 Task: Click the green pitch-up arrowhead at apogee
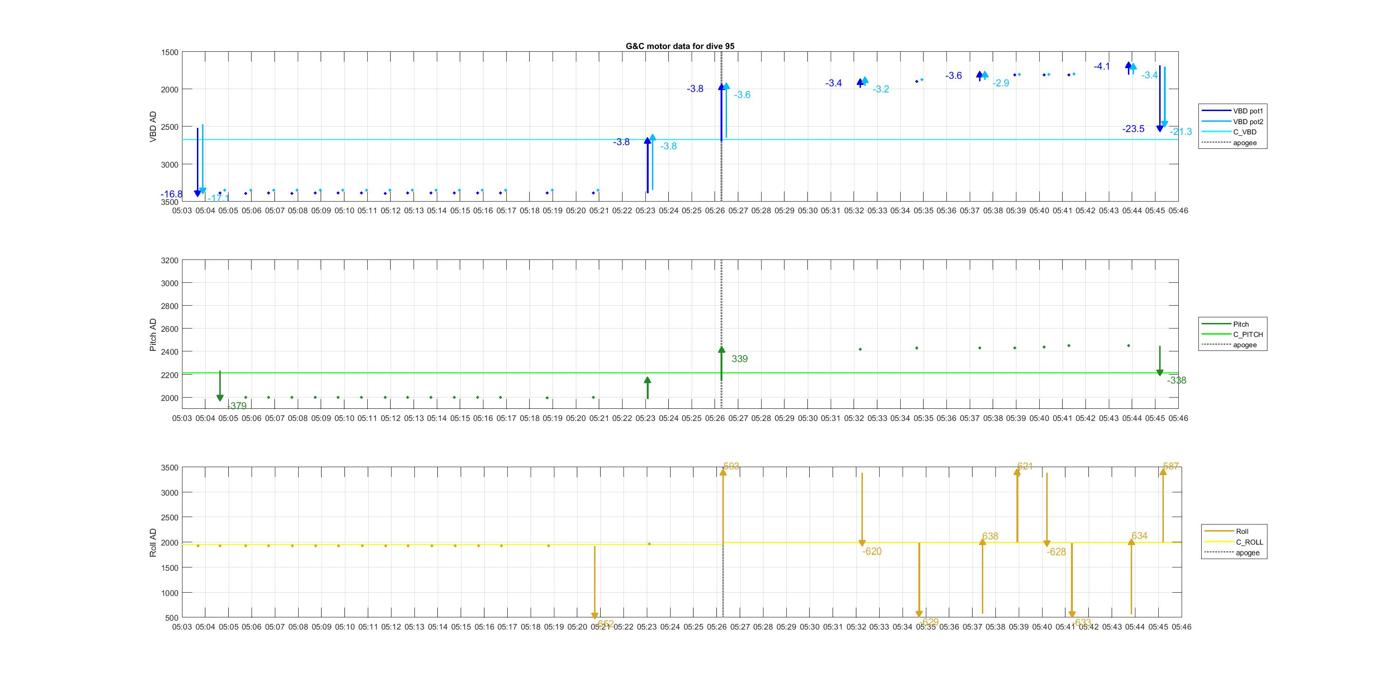coord(721,350)
